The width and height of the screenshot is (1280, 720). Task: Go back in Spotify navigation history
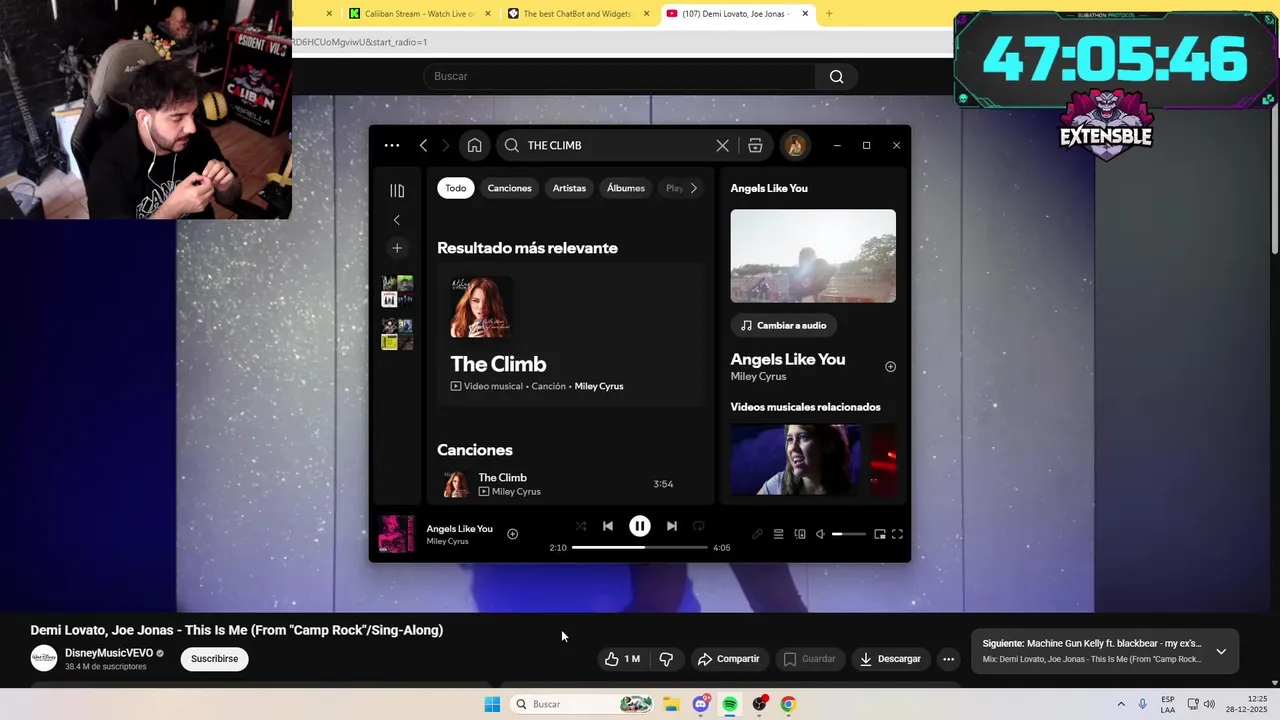pos(423,145)
